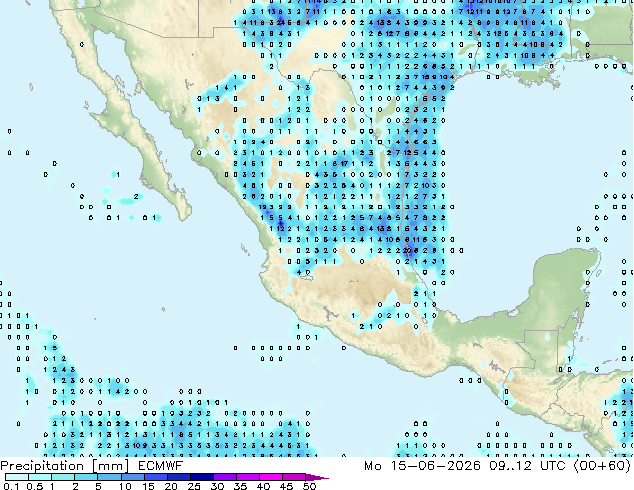Click the '0.5' legend scale label
Viewport: 634px width, 490px height.
click(x=35, y=486)
